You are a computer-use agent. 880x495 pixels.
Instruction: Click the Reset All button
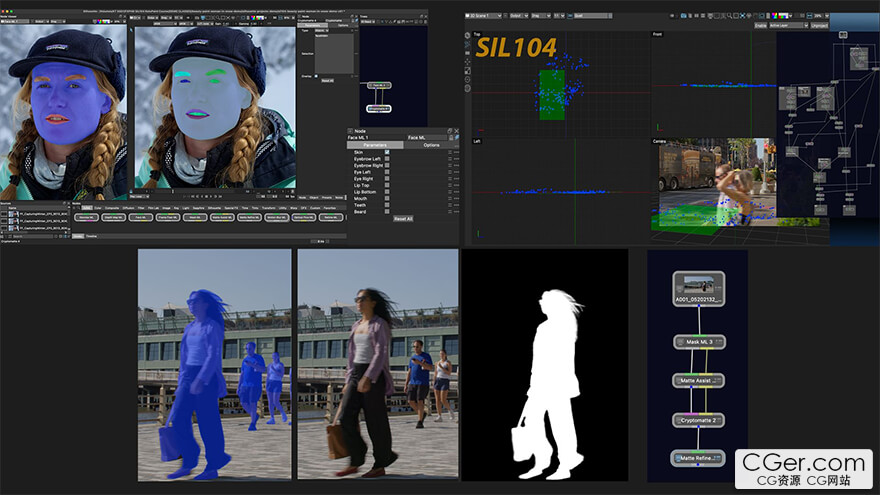[403, 218]
